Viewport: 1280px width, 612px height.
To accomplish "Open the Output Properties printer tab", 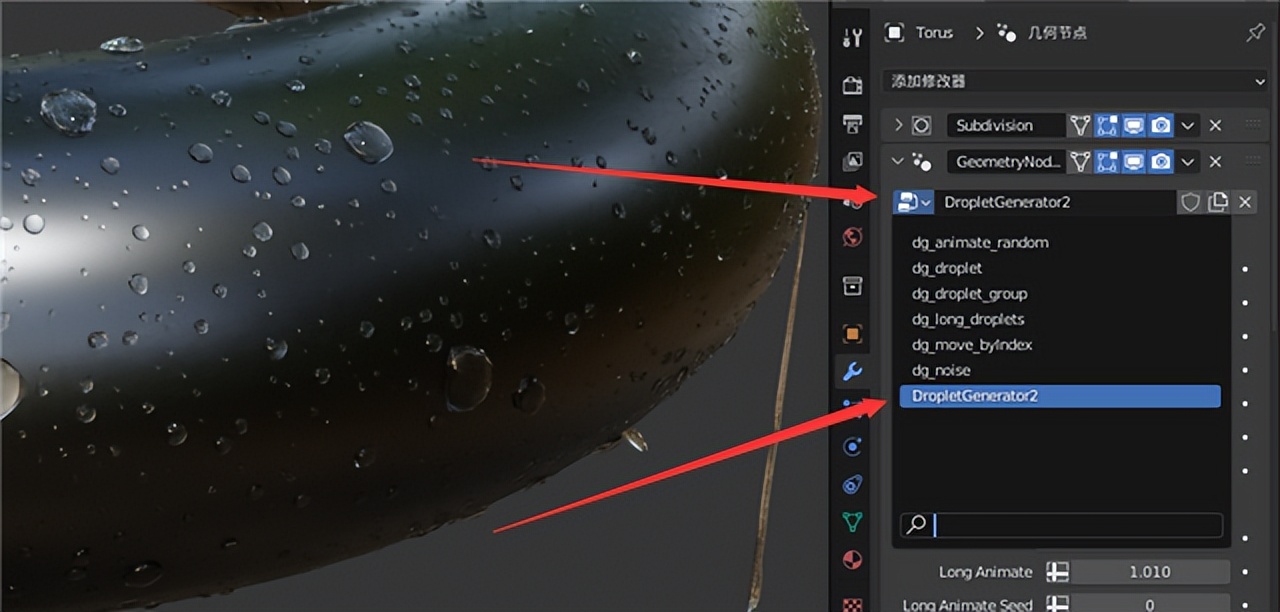I will [852, 122].
